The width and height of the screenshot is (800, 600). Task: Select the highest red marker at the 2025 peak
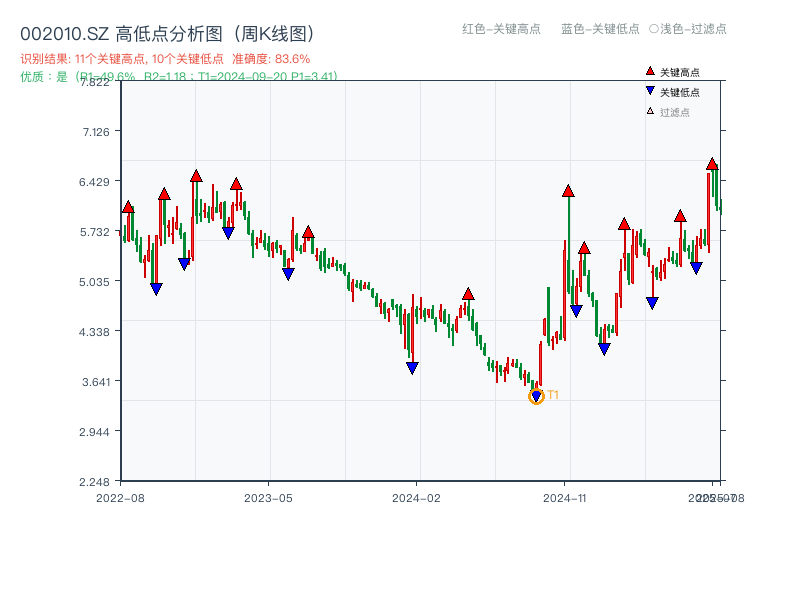point(712,164)
